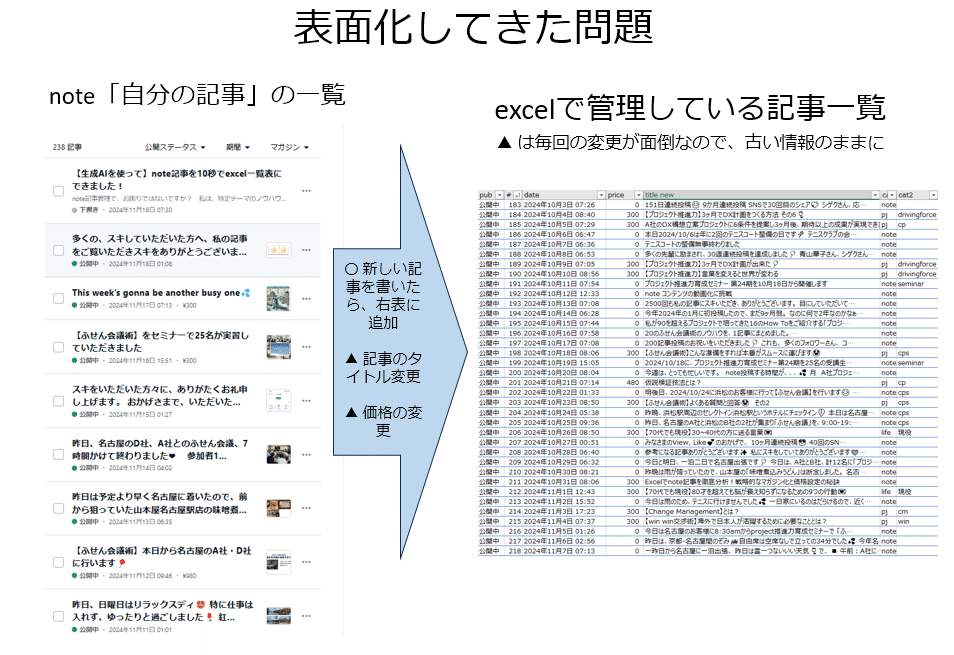Open more options for 日曜日はリラックスディ article
954x655 pixels.
pyautogui.click(x=306, y=615)
